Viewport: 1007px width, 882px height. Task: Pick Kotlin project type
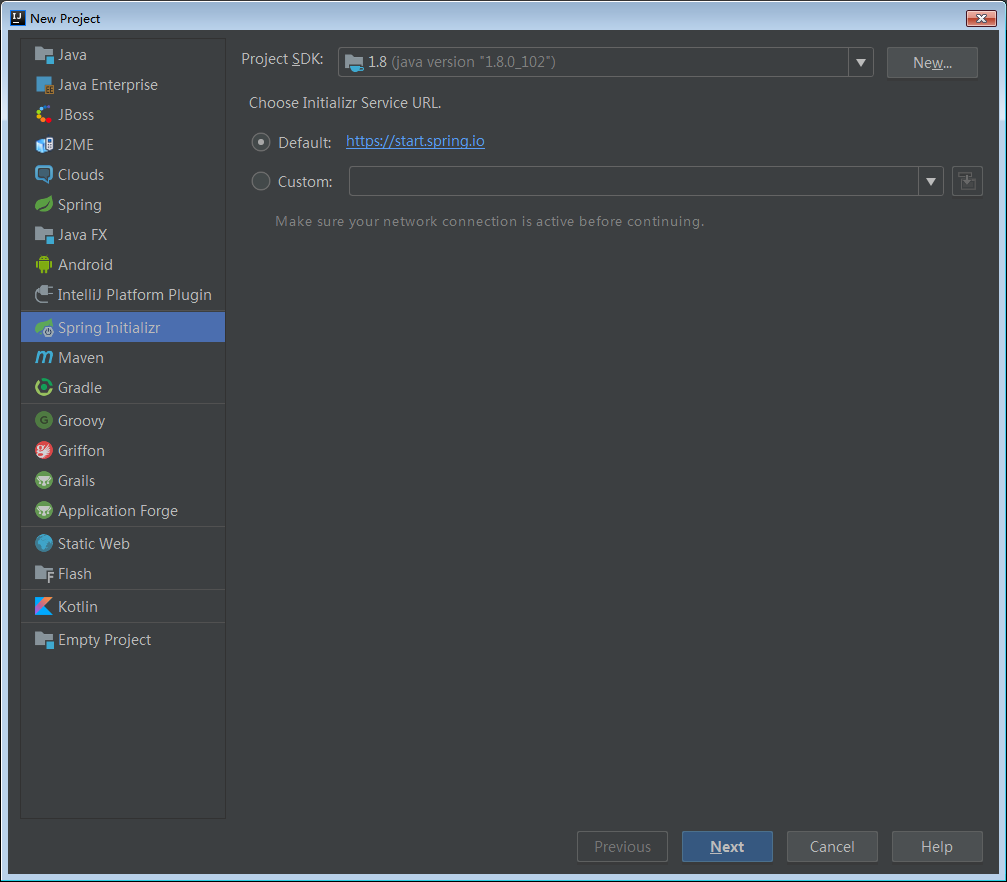pyautogui.click(x=123, y=606)
